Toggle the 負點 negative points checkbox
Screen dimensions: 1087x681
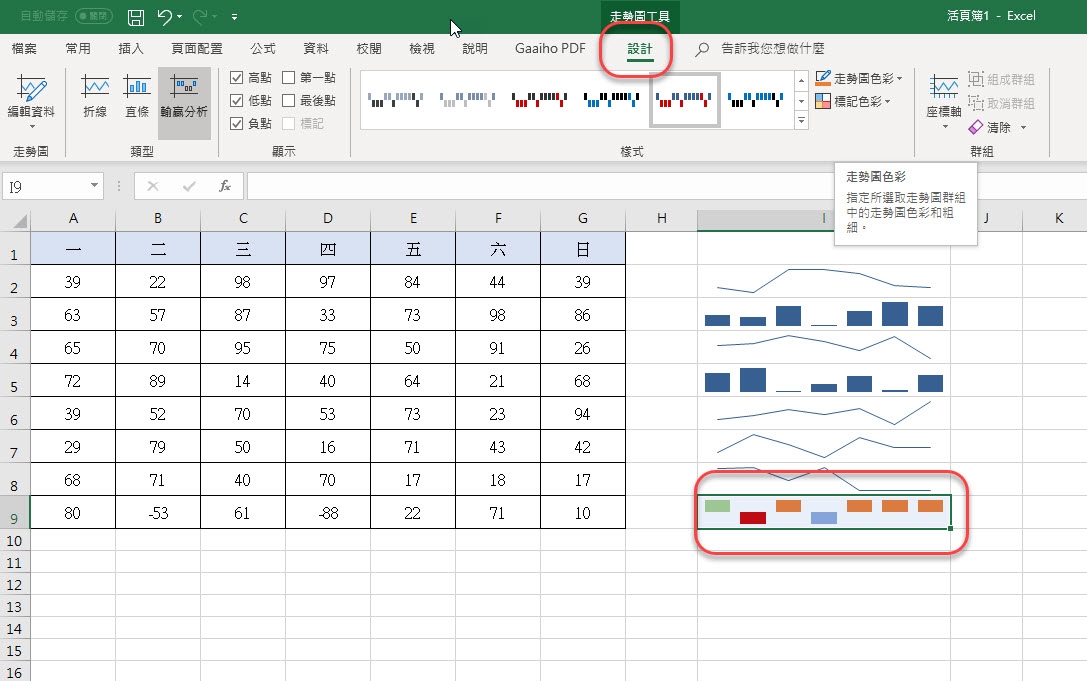pyautogui.click(x=237, y=124)
